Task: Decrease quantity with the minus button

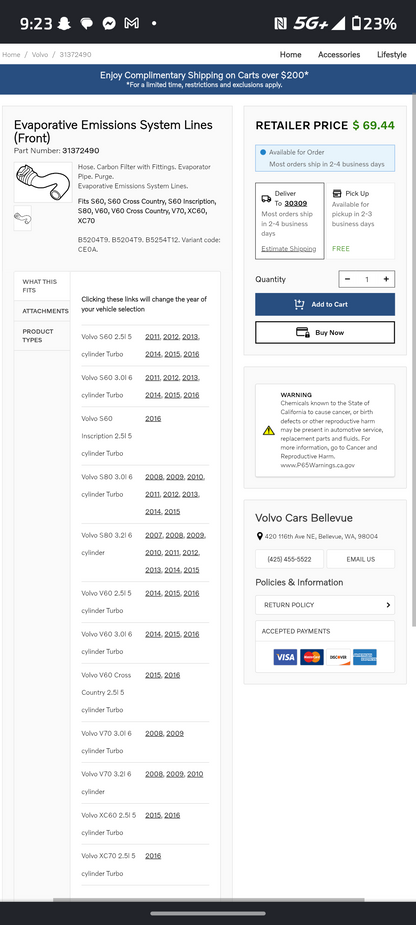Action: [x=348, y=279]
